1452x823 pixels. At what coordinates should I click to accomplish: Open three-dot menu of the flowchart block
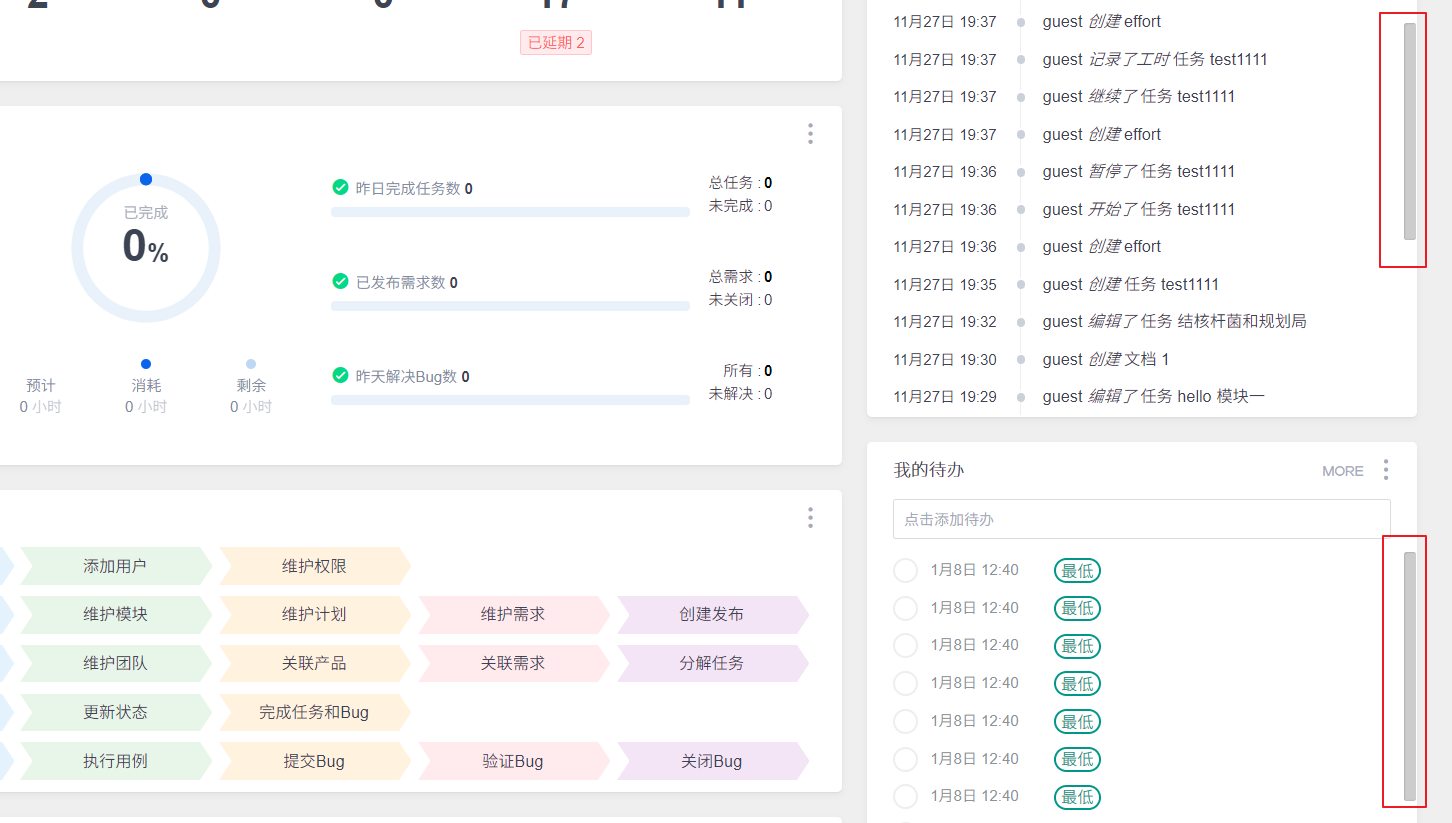(810, 518)
